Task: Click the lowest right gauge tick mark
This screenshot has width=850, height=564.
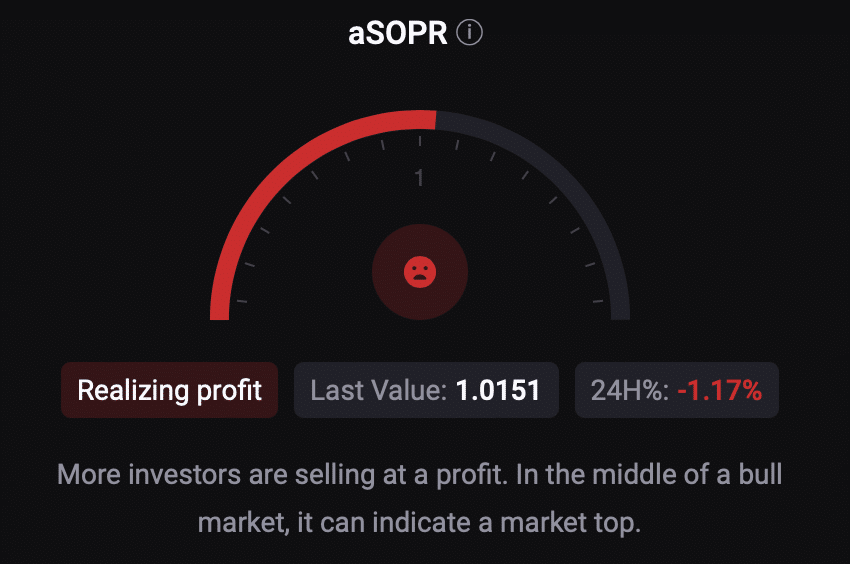Action: (x=598, y=301)
